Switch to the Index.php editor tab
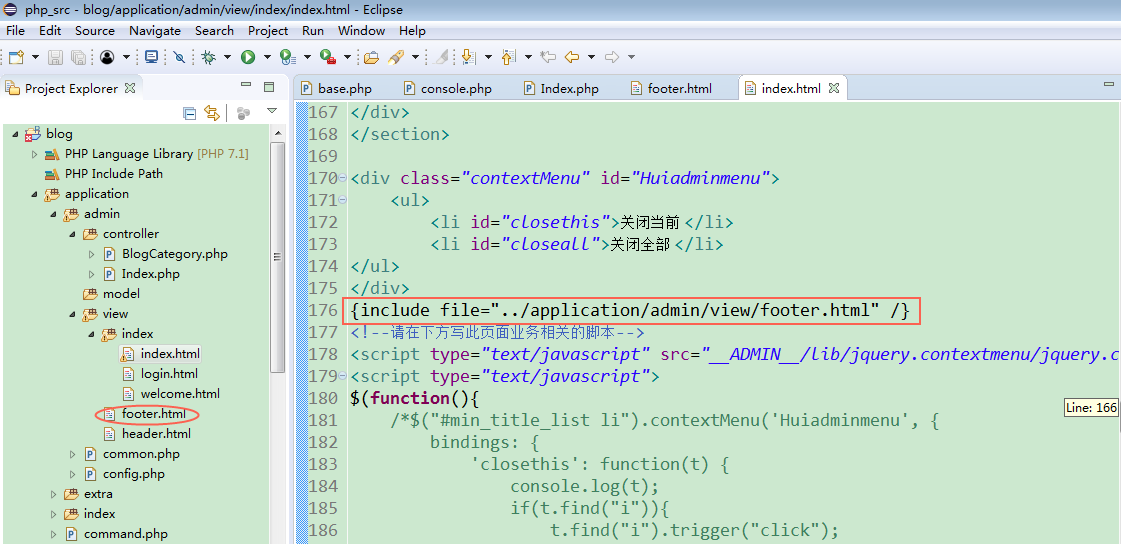Screen dimensions: 1121x544 point(562,89)
